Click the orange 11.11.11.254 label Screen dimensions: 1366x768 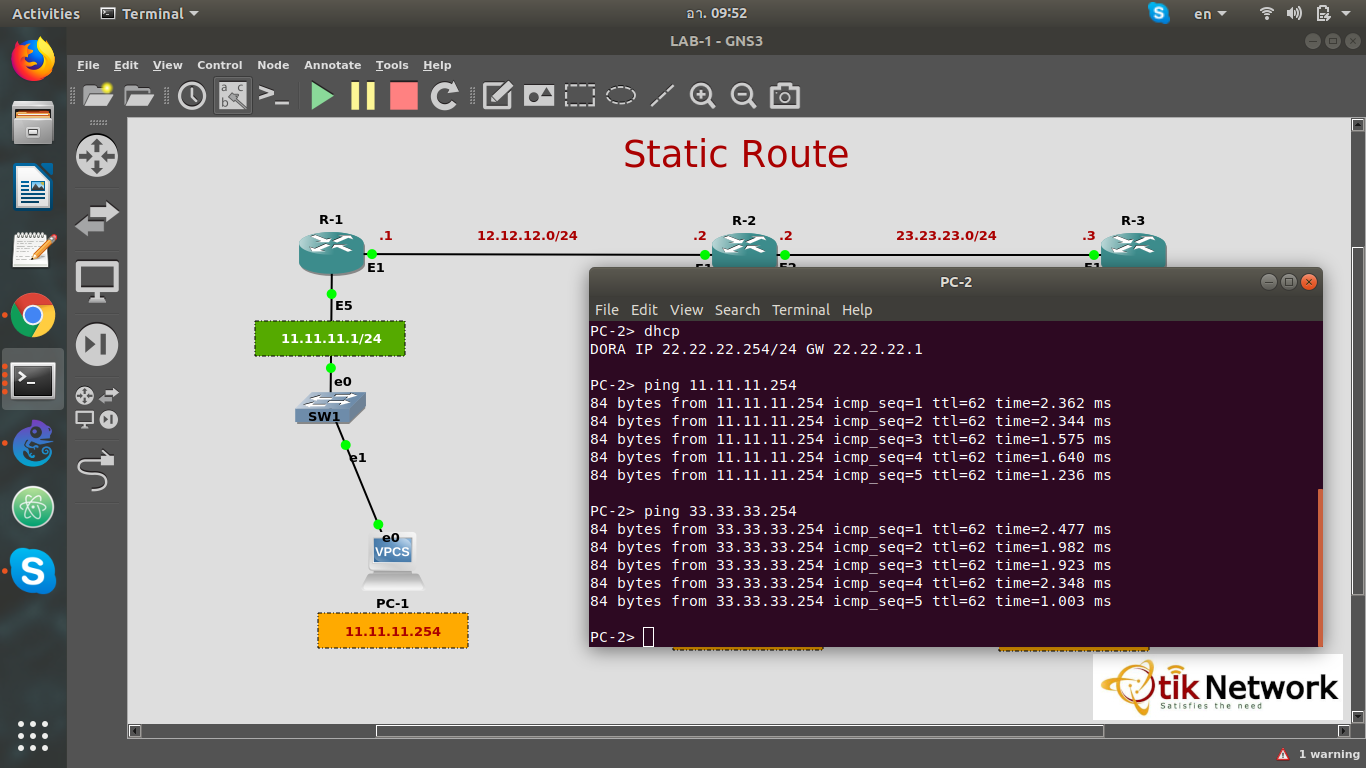tap(393, 631)
